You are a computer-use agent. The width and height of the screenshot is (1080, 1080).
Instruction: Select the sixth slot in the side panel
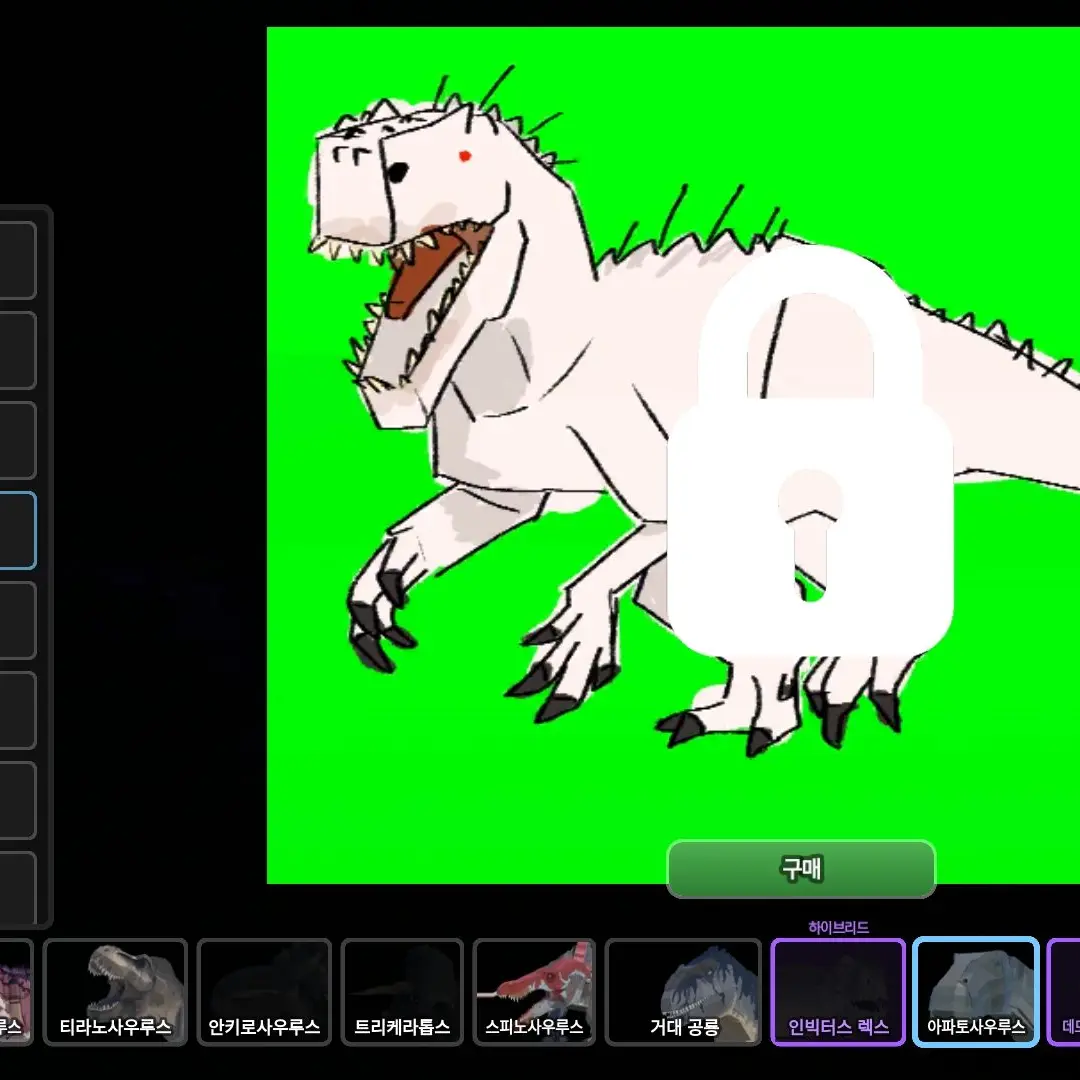pos(17,710)
